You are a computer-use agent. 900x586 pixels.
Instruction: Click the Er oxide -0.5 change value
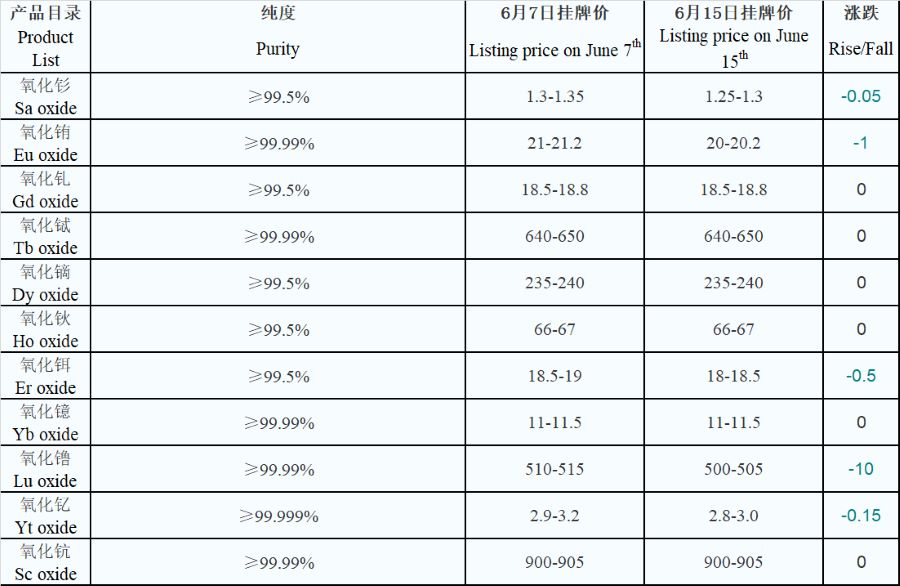[x=861, y=376]
